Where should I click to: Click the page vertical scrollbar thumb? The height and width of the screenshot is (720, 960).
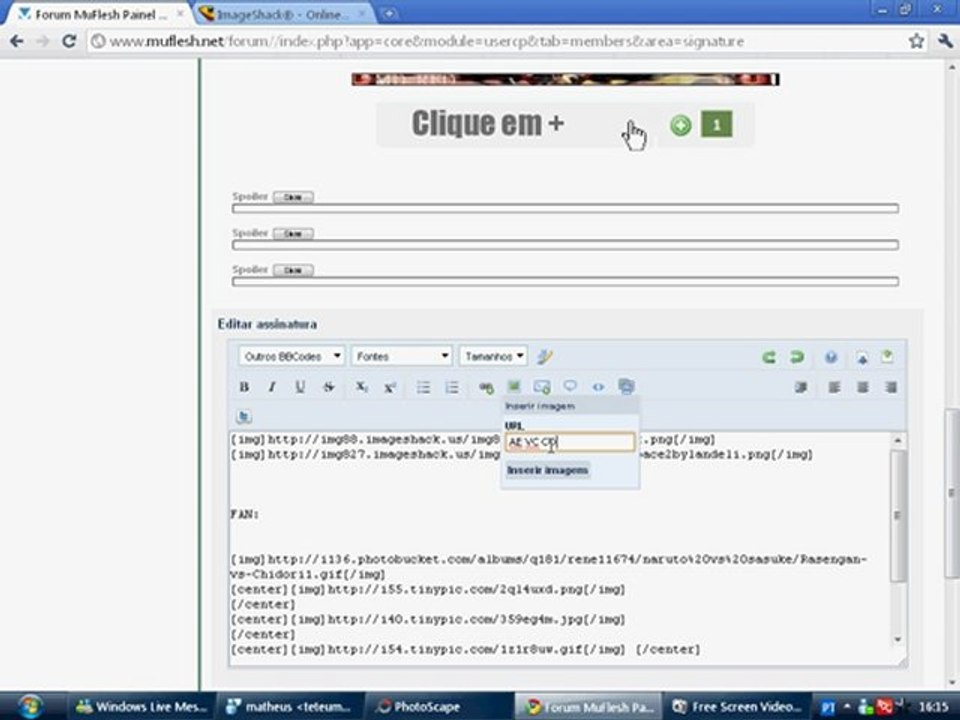click(x=952, y=493)
